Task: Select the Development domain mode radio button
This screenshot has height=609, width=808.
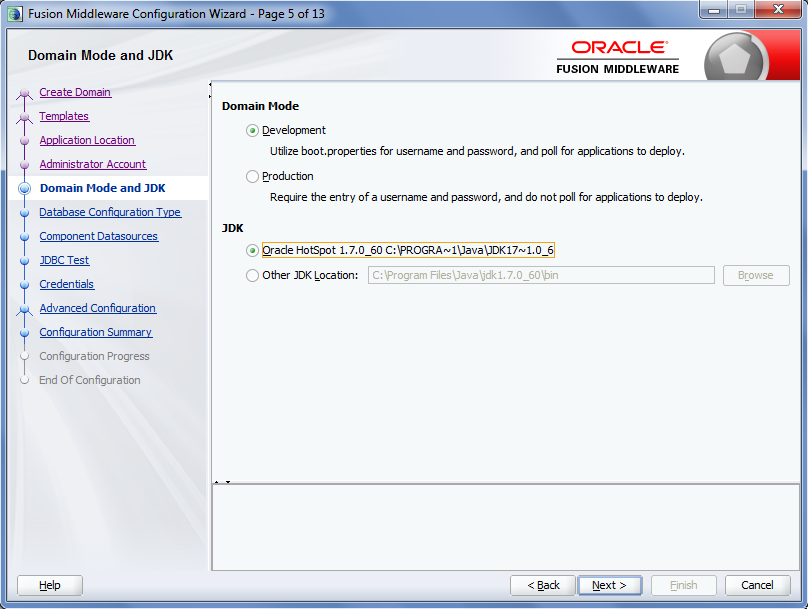Action: (252, 131)
